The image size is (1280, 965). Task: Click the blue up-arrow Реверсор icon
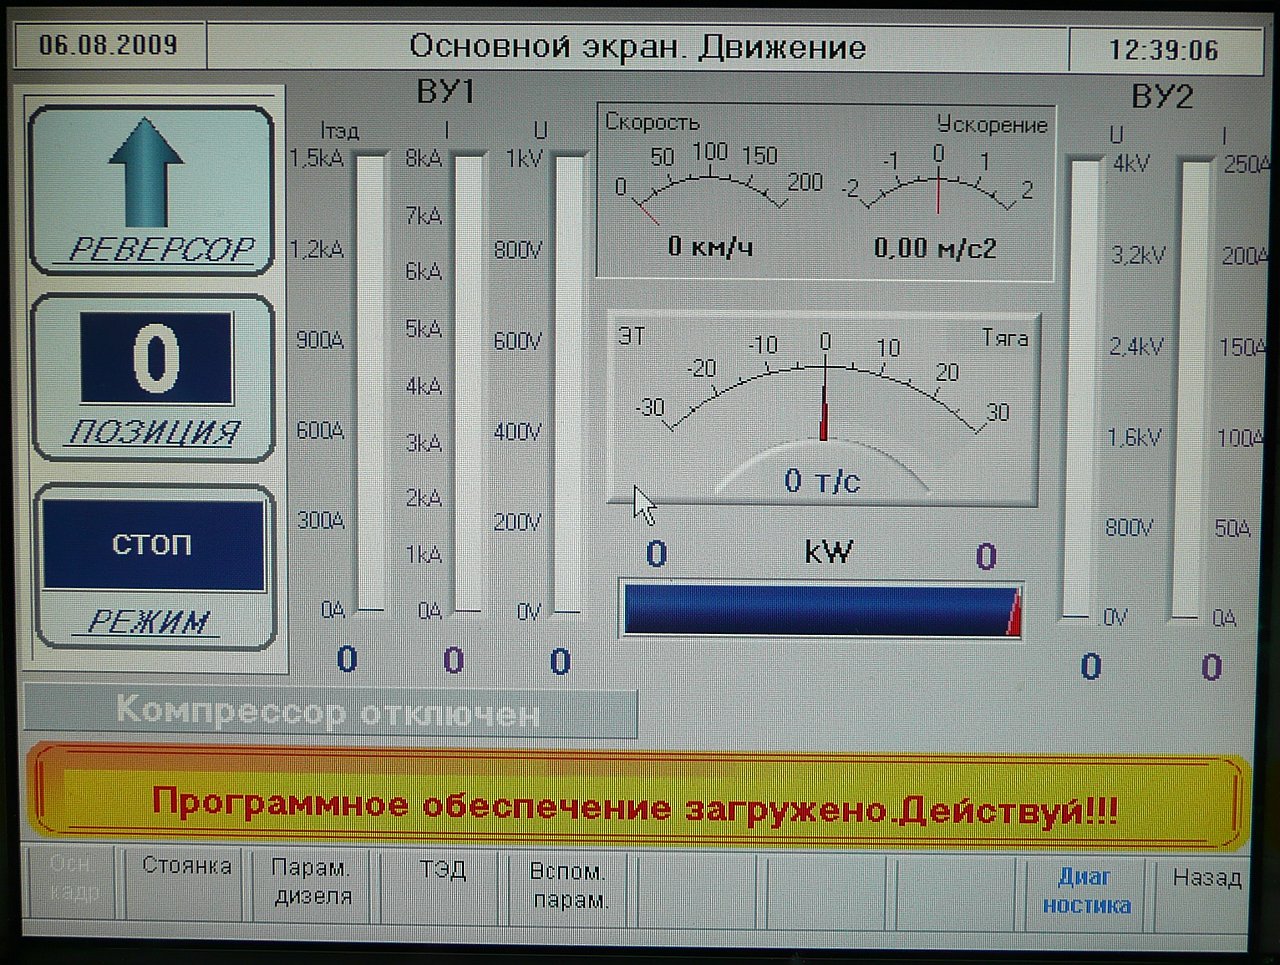[146, 172]
